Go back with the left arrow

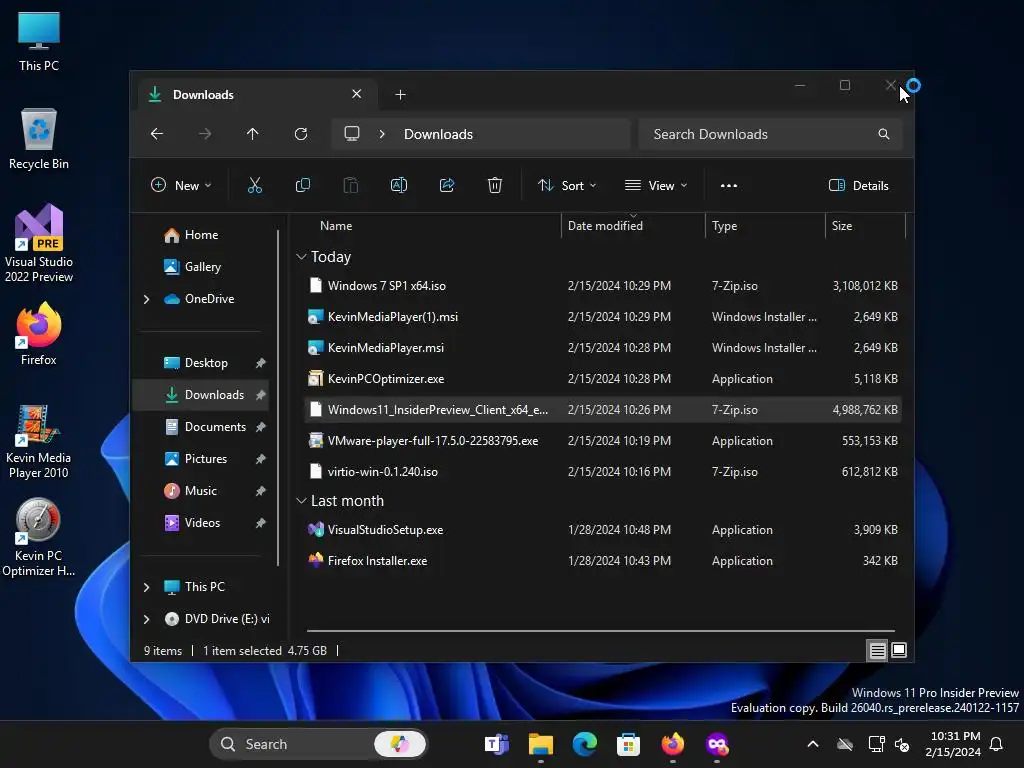coord(157,134)
